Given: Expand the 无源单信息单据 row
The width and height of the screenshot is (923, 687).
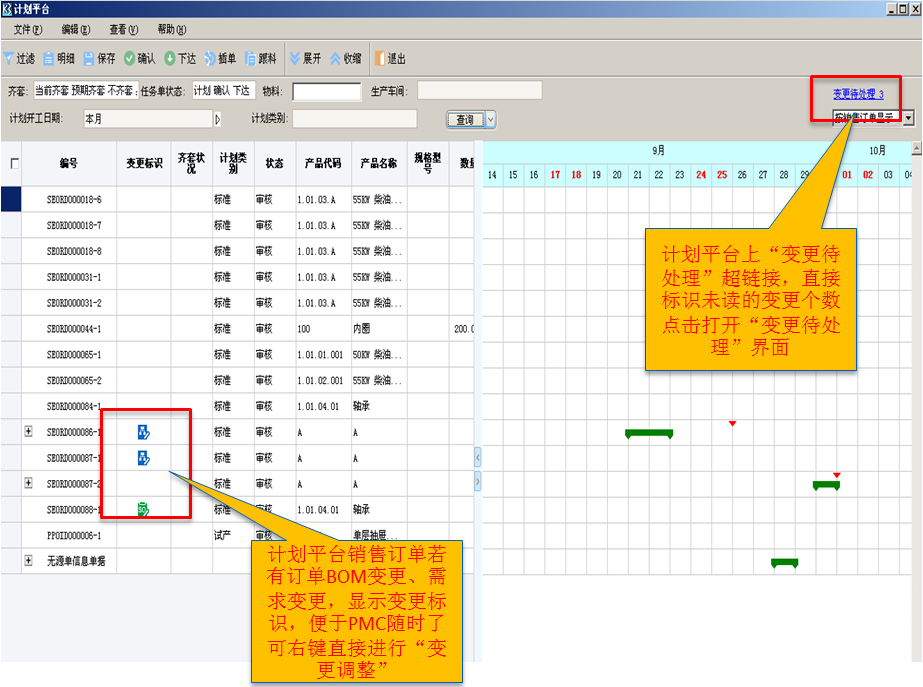Looking at the screenshot, I should coord(28,562).
